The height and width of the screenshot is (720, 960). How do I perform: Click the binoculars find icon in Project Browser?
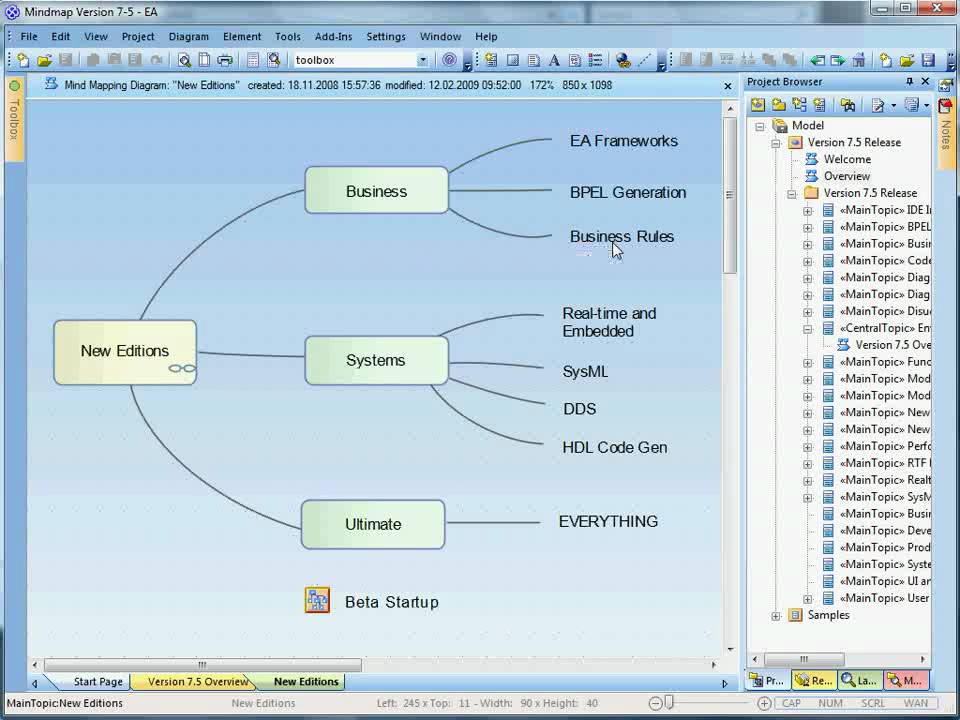click(x=848, y=105)
